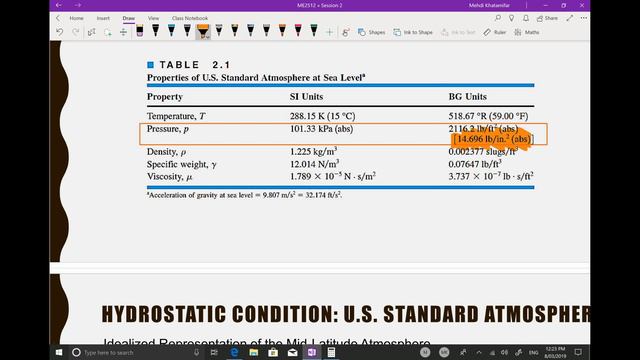Click the 'Viscosity, μ' row label
The width and height of the screenshot is (640, 360).
click(x=169, y=177)
